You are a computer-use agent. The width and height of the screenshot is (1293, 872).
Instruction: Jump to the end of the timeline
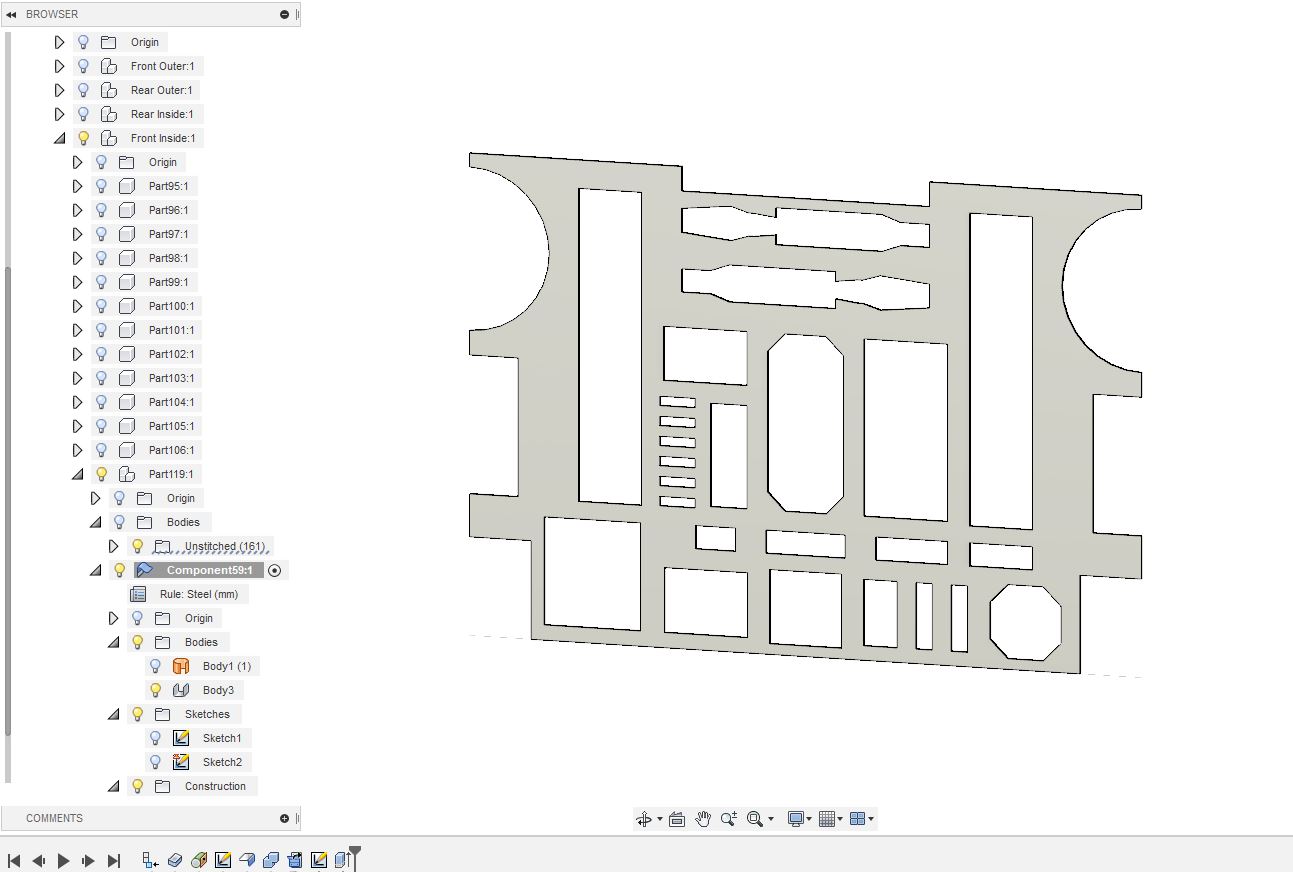(x=113, y=859)
